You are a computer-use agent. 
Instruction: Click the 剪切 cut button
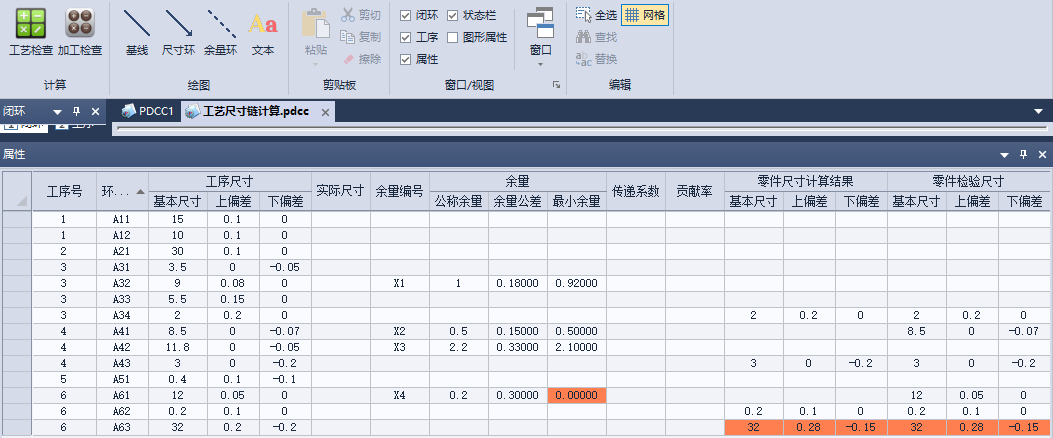tap(361, 15)
